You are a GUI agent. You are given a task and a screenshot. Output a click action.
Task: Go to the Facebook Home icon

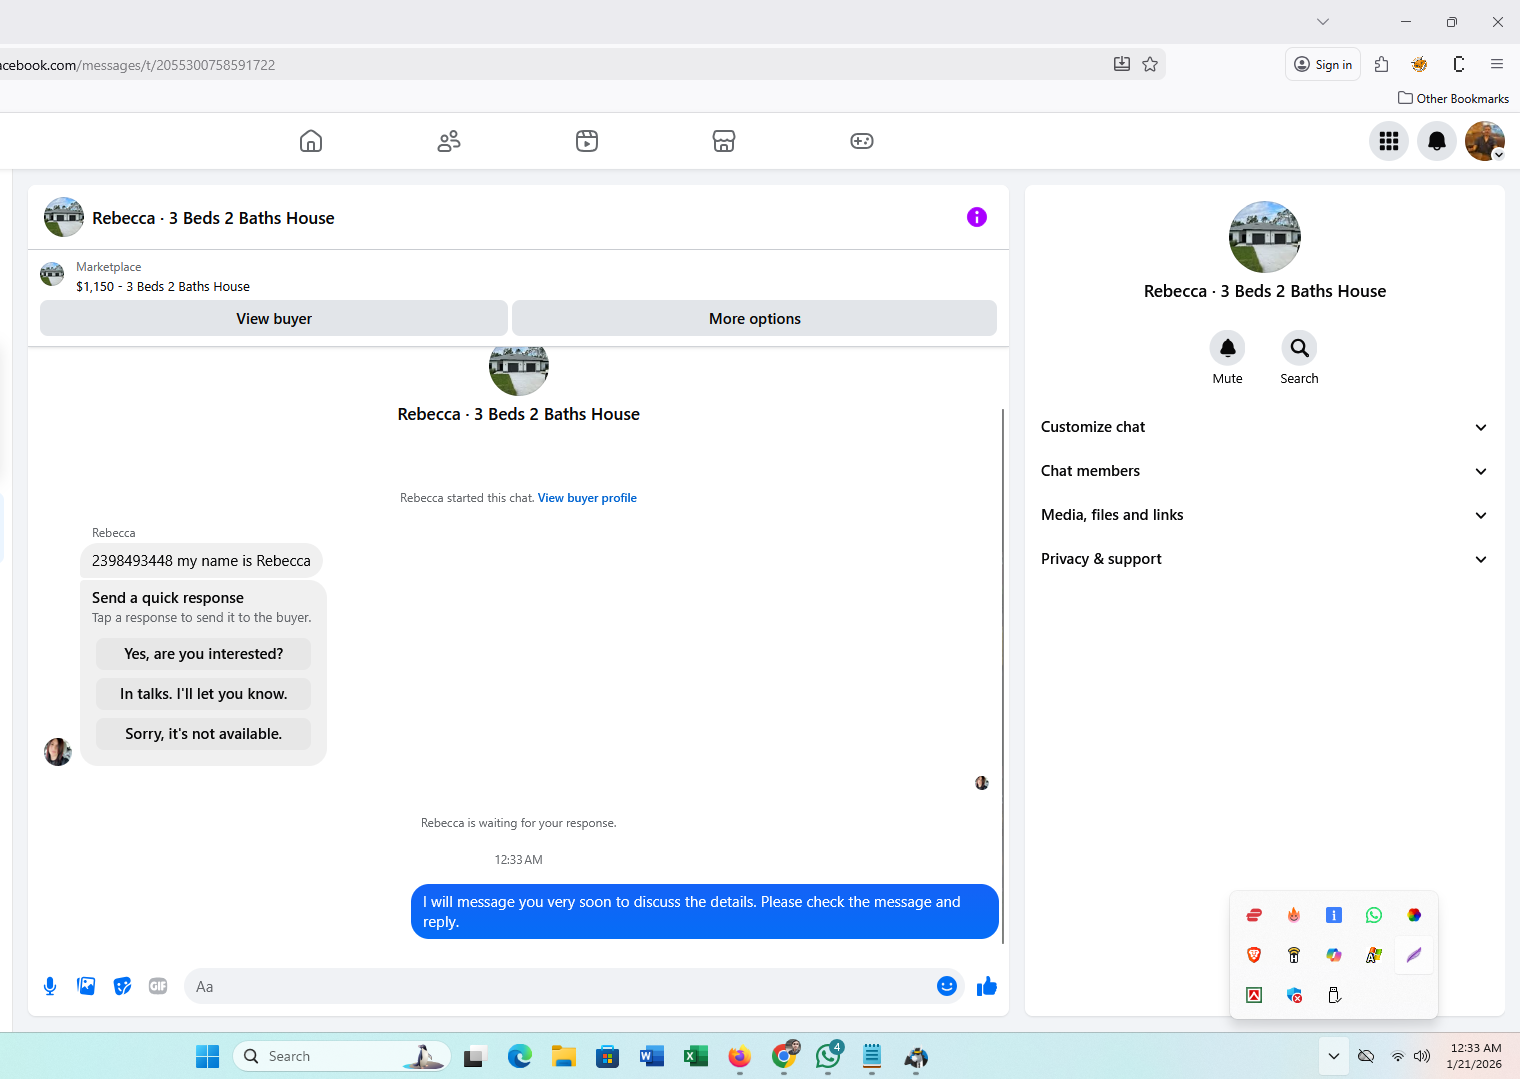(311, 141)
